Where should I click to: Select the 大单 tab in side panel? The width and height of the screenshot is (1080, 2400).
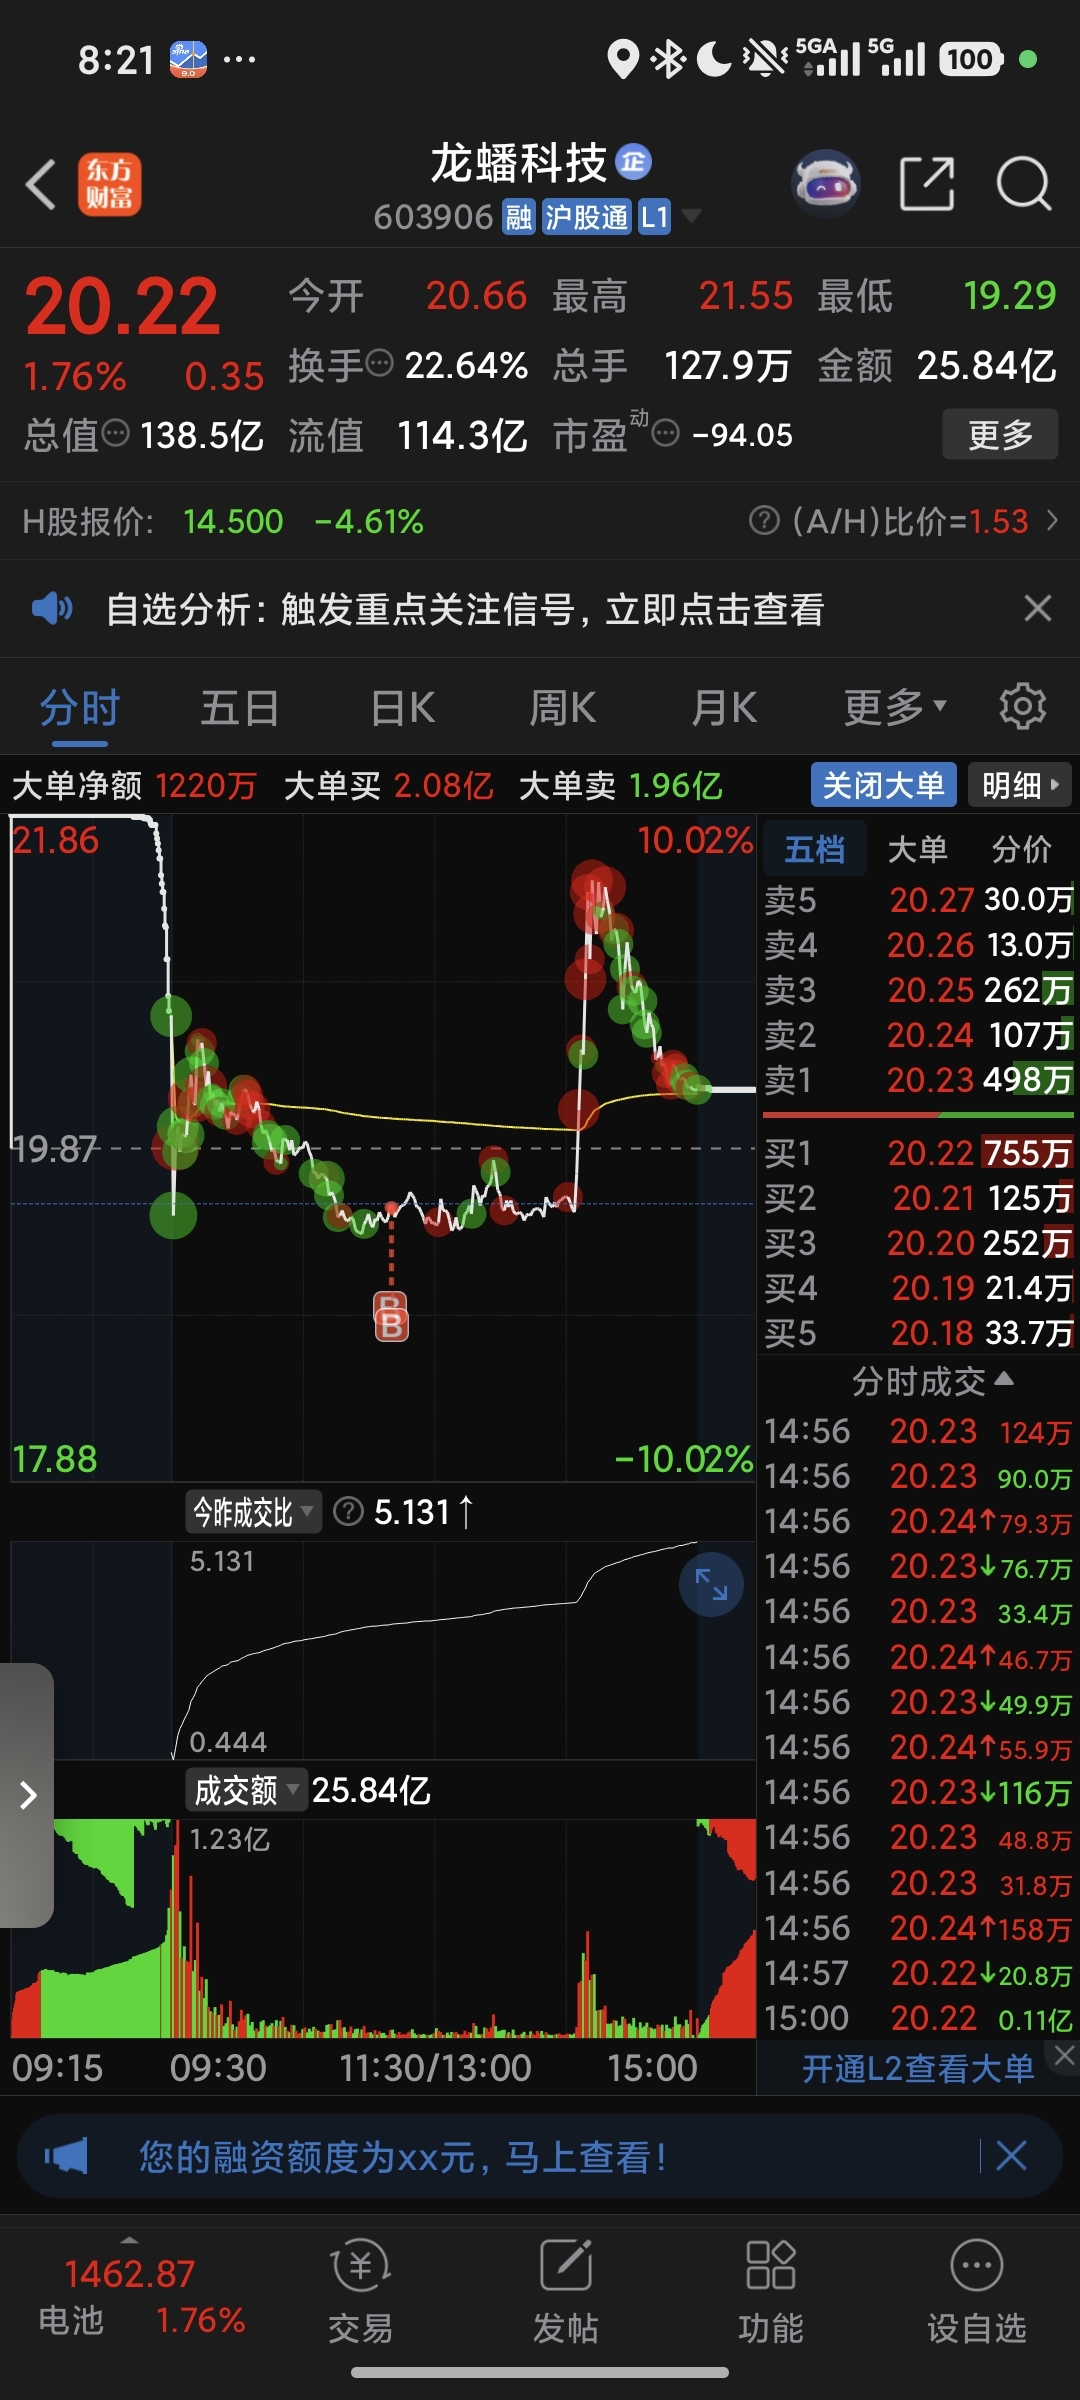(x=917, y=849)
